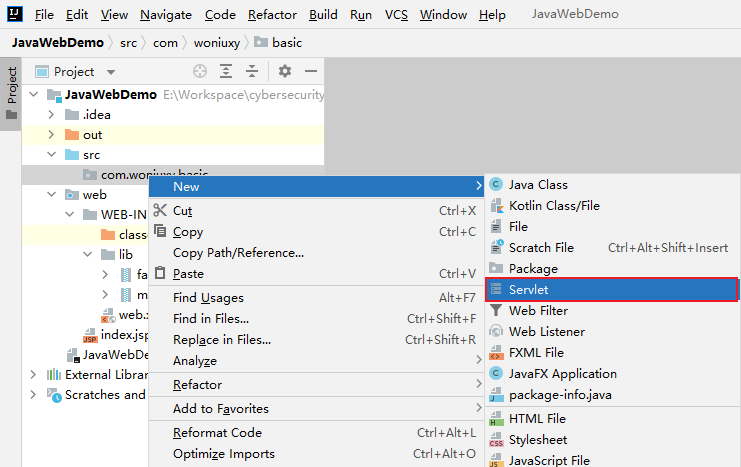The height and width of the screenshot is (467, 741).
Task: Click the Web Listener icon
Action: pyautogui.click(x=496, y=331)
